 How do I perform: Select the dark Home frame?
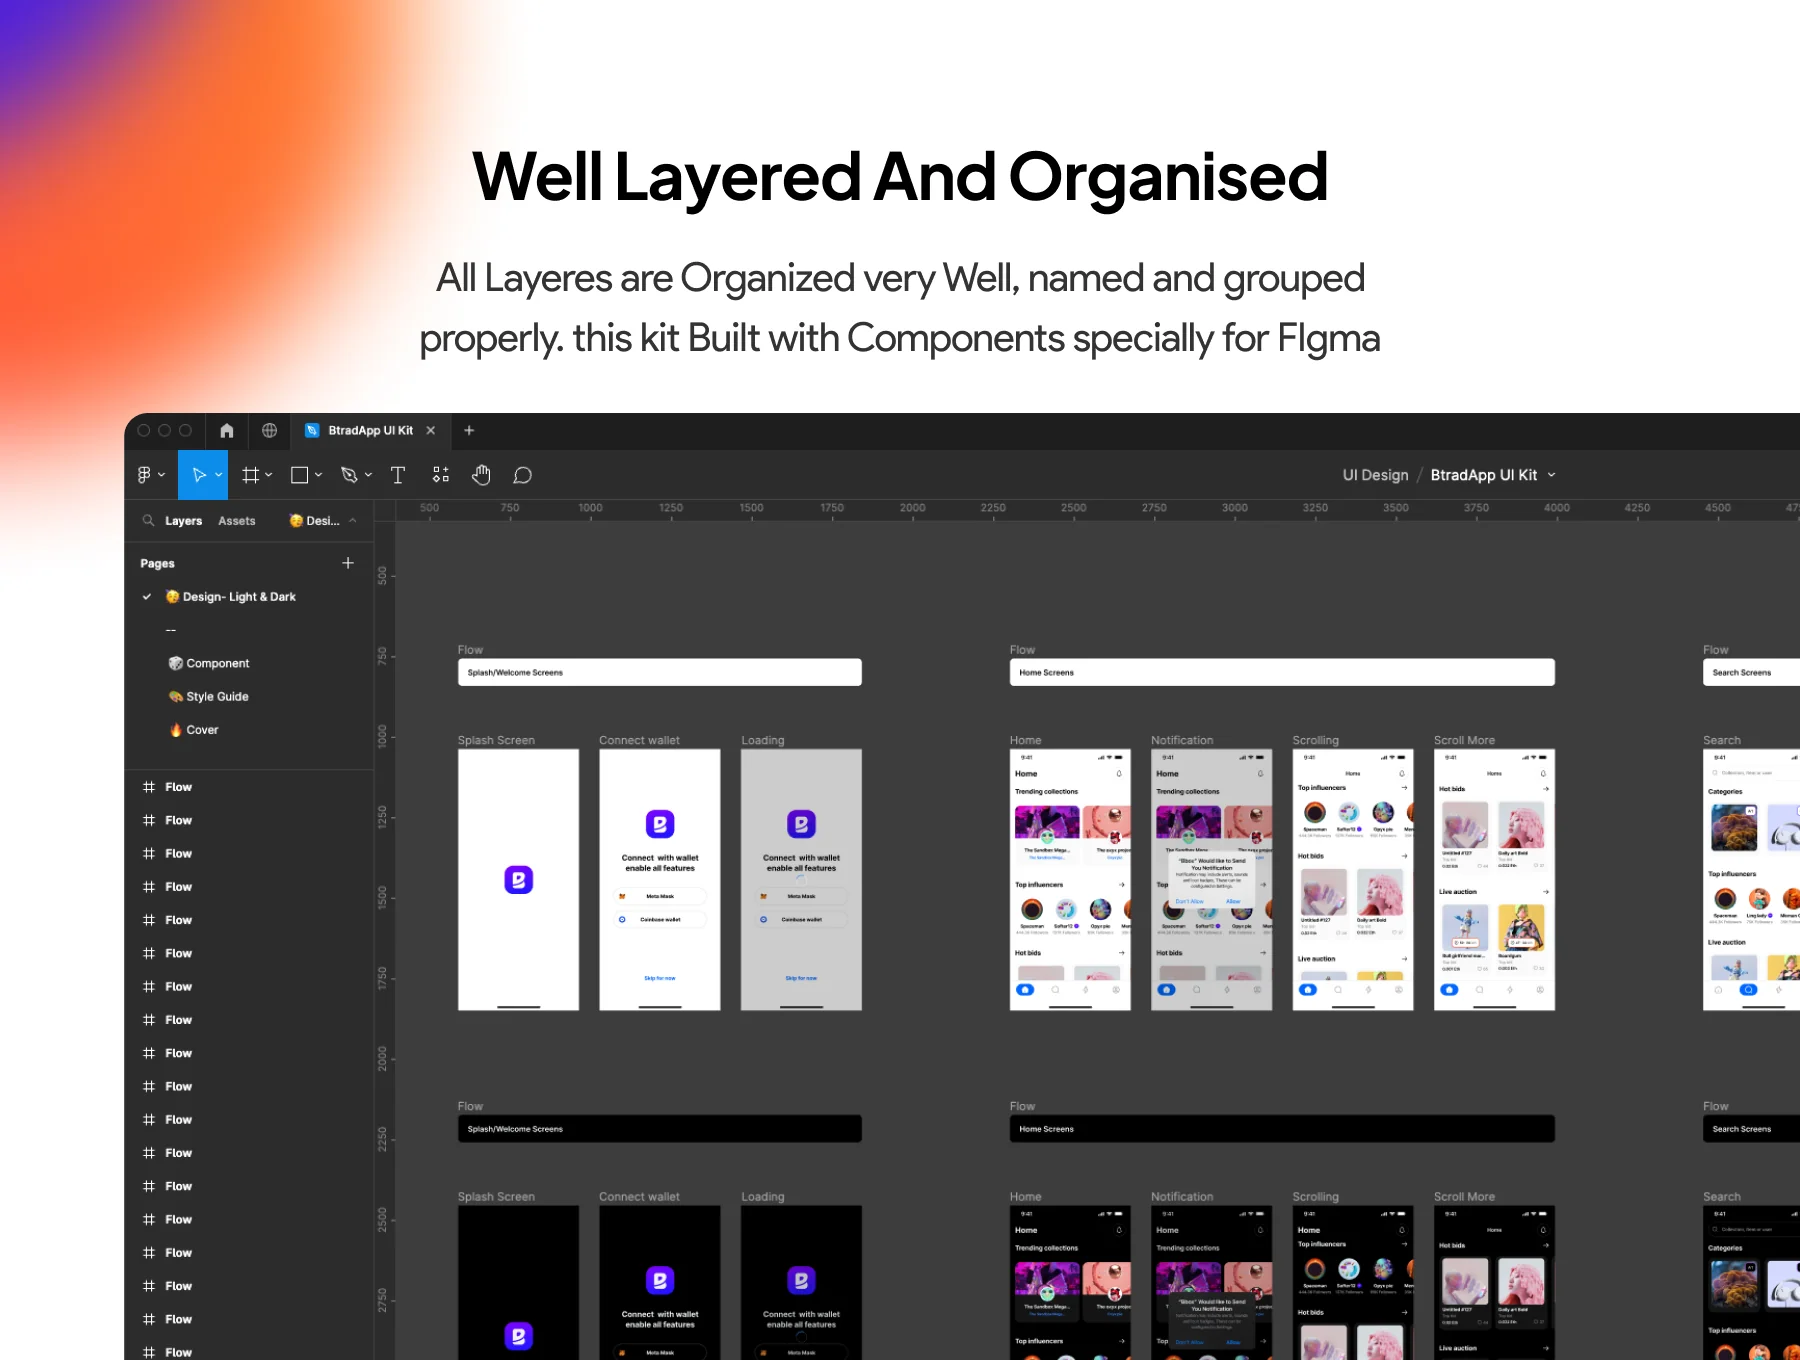[1070, 1282]
